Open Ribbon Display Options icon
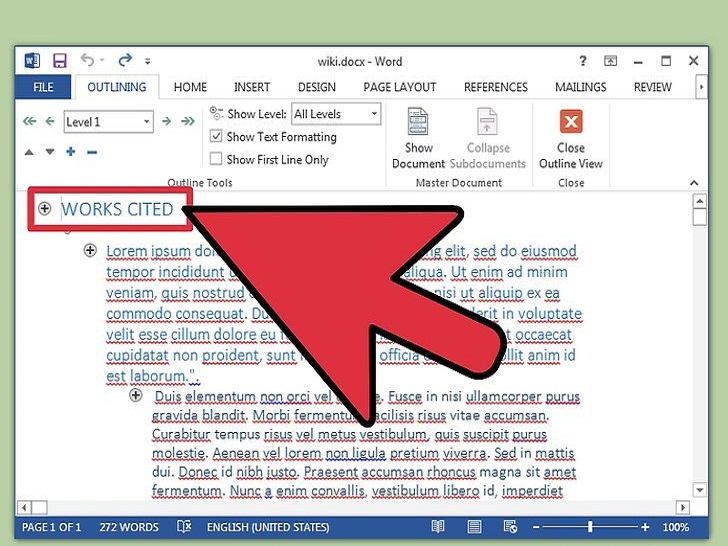 (x=610, y=61)
